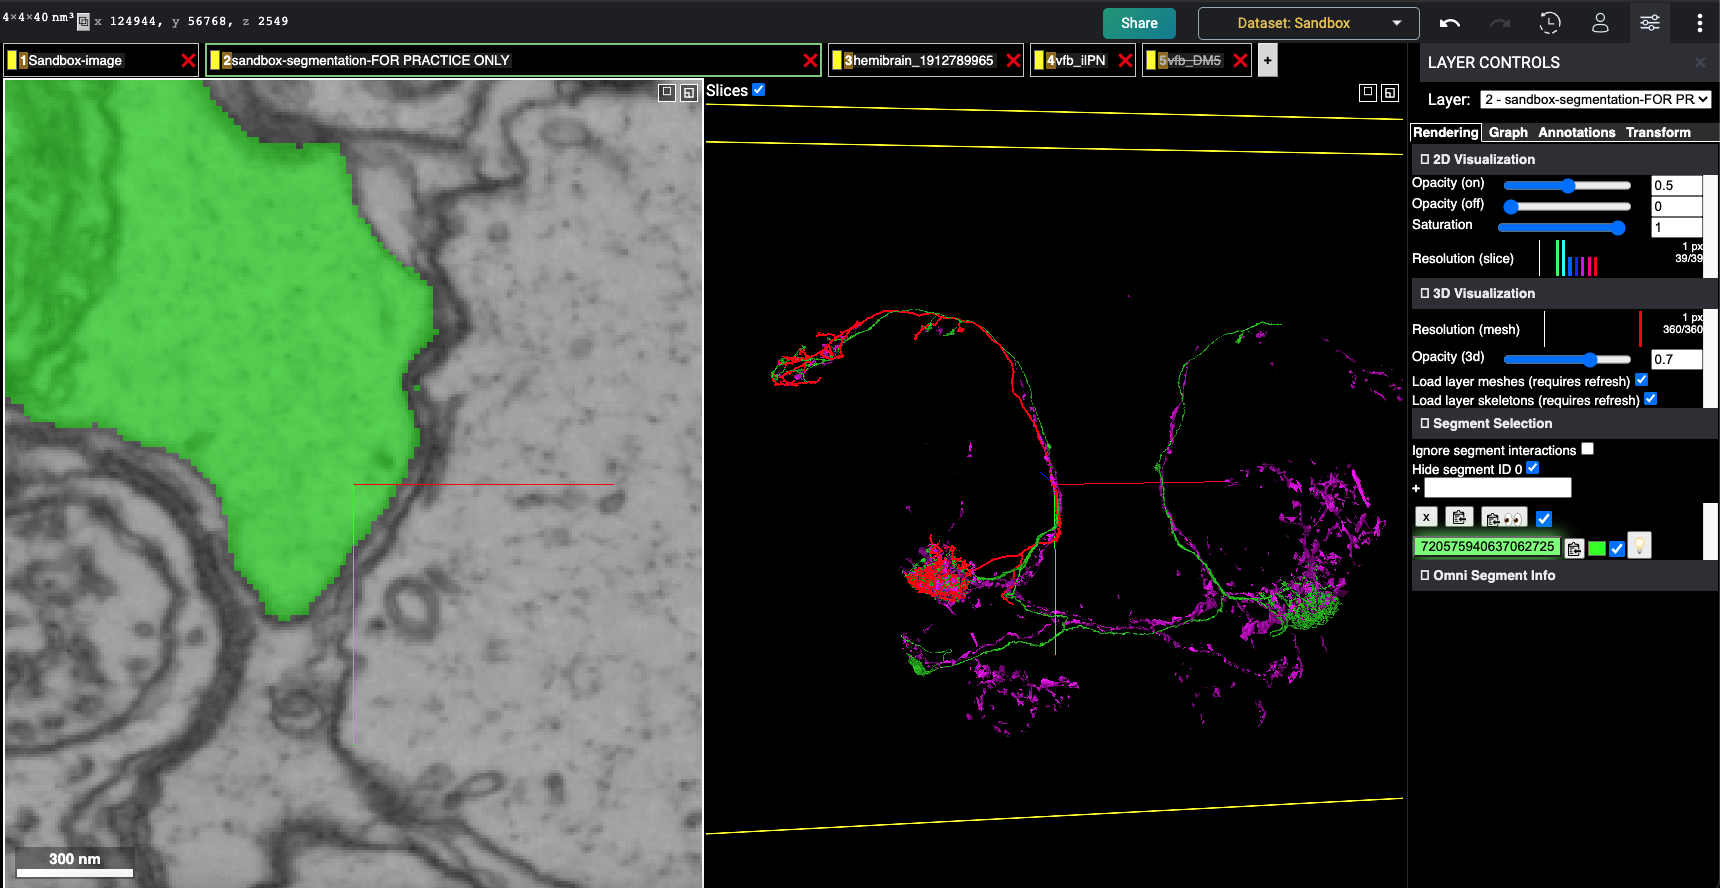Open the Dataset: Sandbox dropdown

pyautogui.click(x=1308, y=23)
